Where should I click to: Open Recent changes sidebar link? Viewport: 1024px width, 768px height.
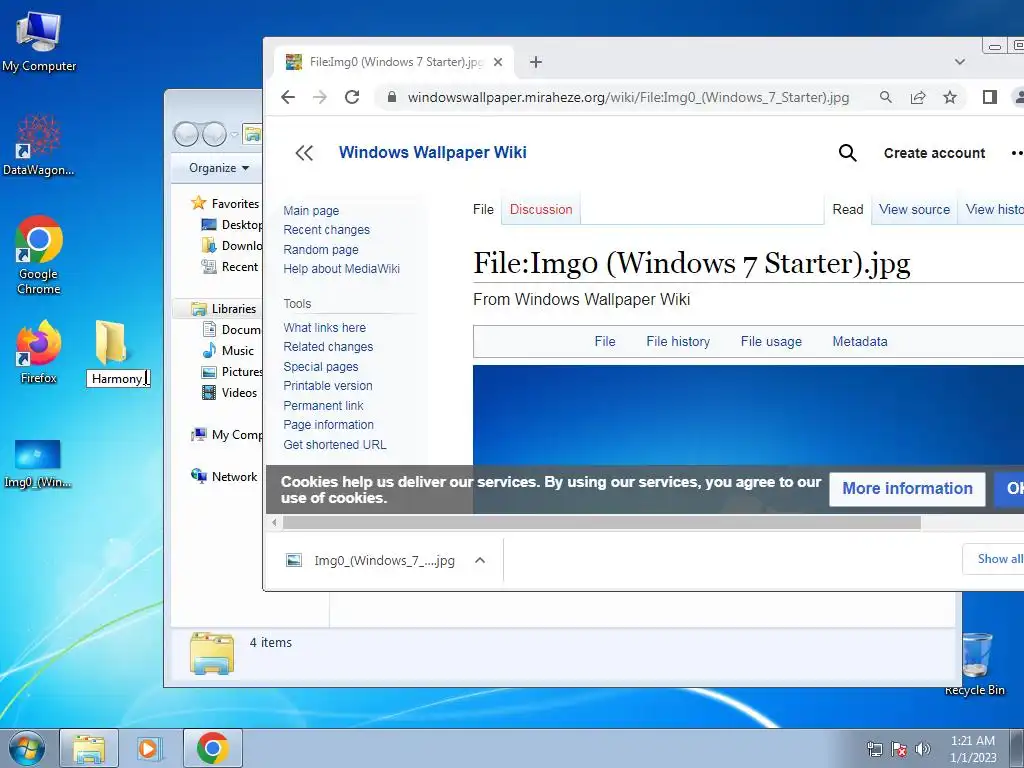click(x=327, y=230)
